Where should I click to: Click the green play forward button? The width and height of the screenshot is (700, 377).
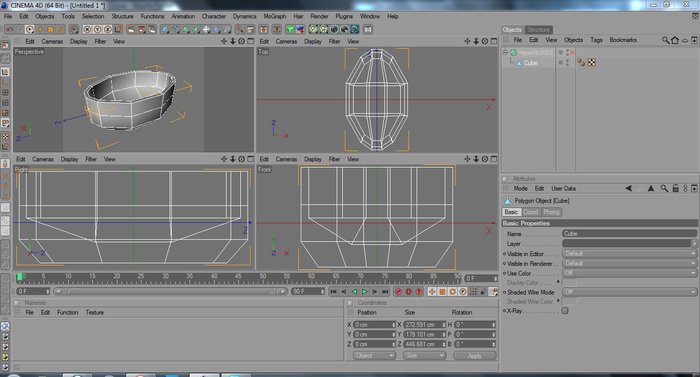click(364, 292)
